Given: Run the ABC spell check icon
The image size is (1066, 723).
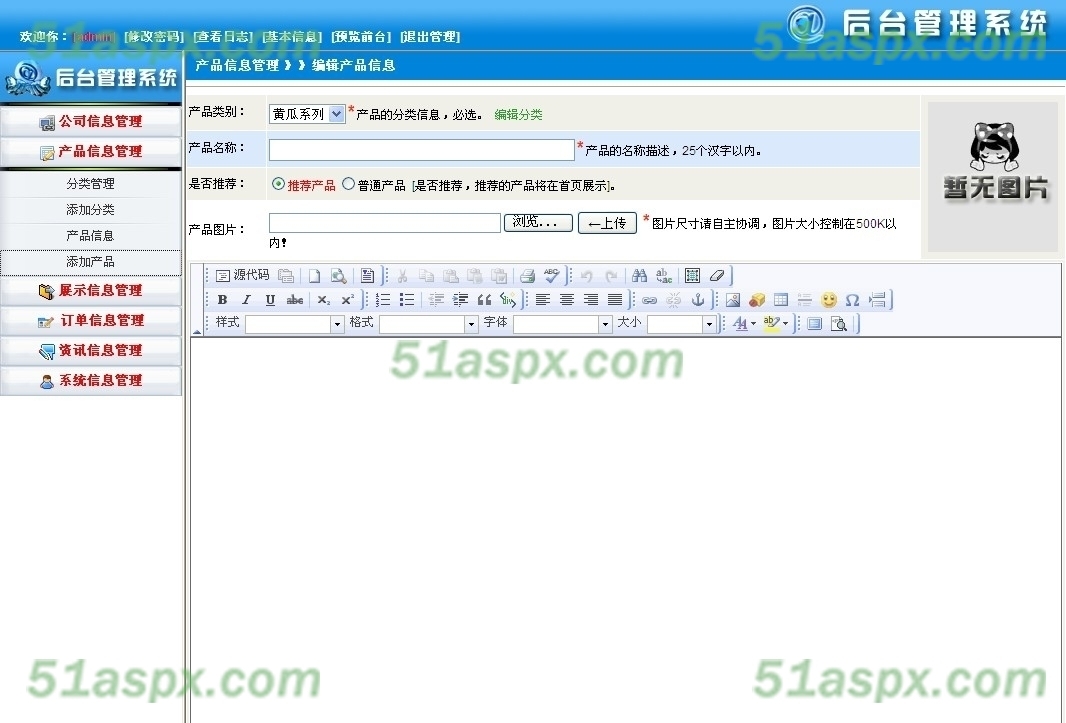Looking at the screenshot, I should click(x=551, y=275).
